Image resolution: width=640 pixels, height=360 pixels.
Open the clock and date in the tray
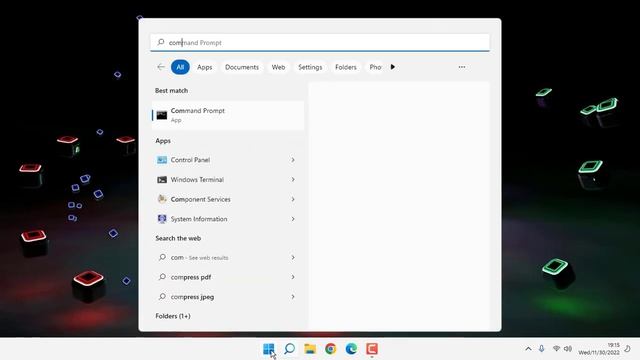599,349
